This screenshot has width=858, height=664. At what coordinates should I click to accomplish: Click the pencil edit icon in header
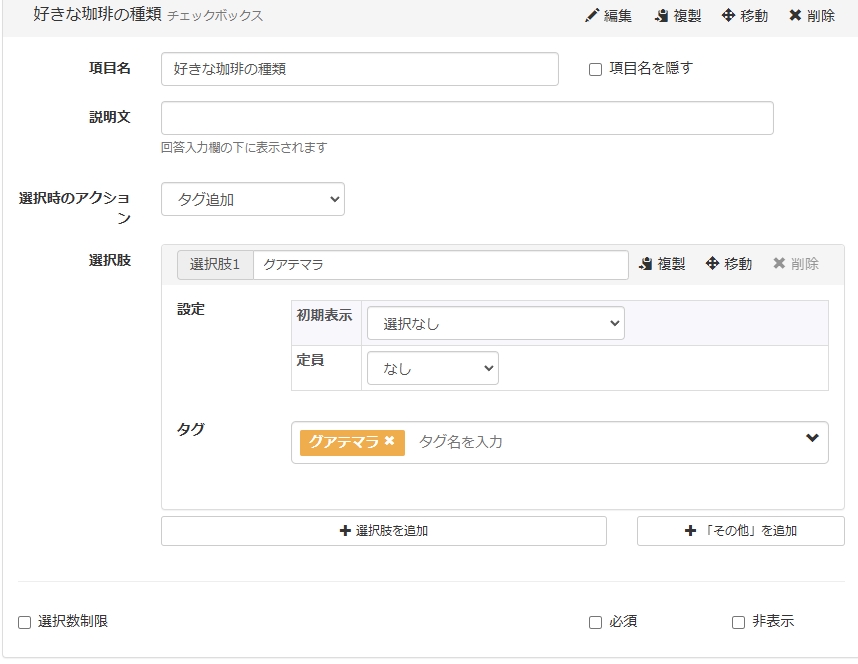(x=592, y=16)
